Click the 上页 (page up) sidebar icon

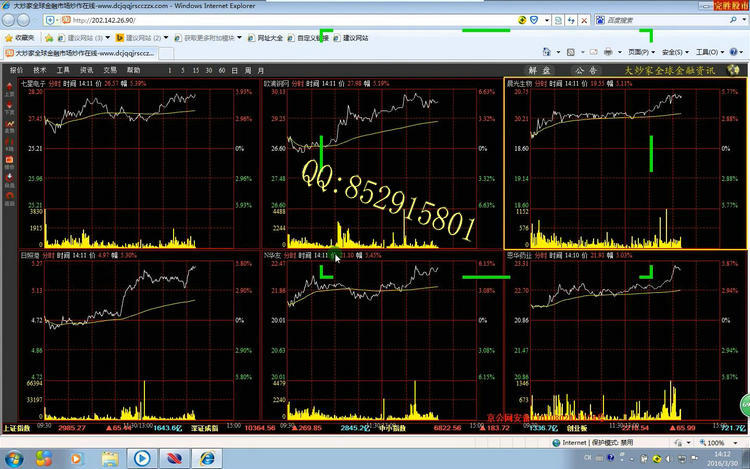click(9, 91)
